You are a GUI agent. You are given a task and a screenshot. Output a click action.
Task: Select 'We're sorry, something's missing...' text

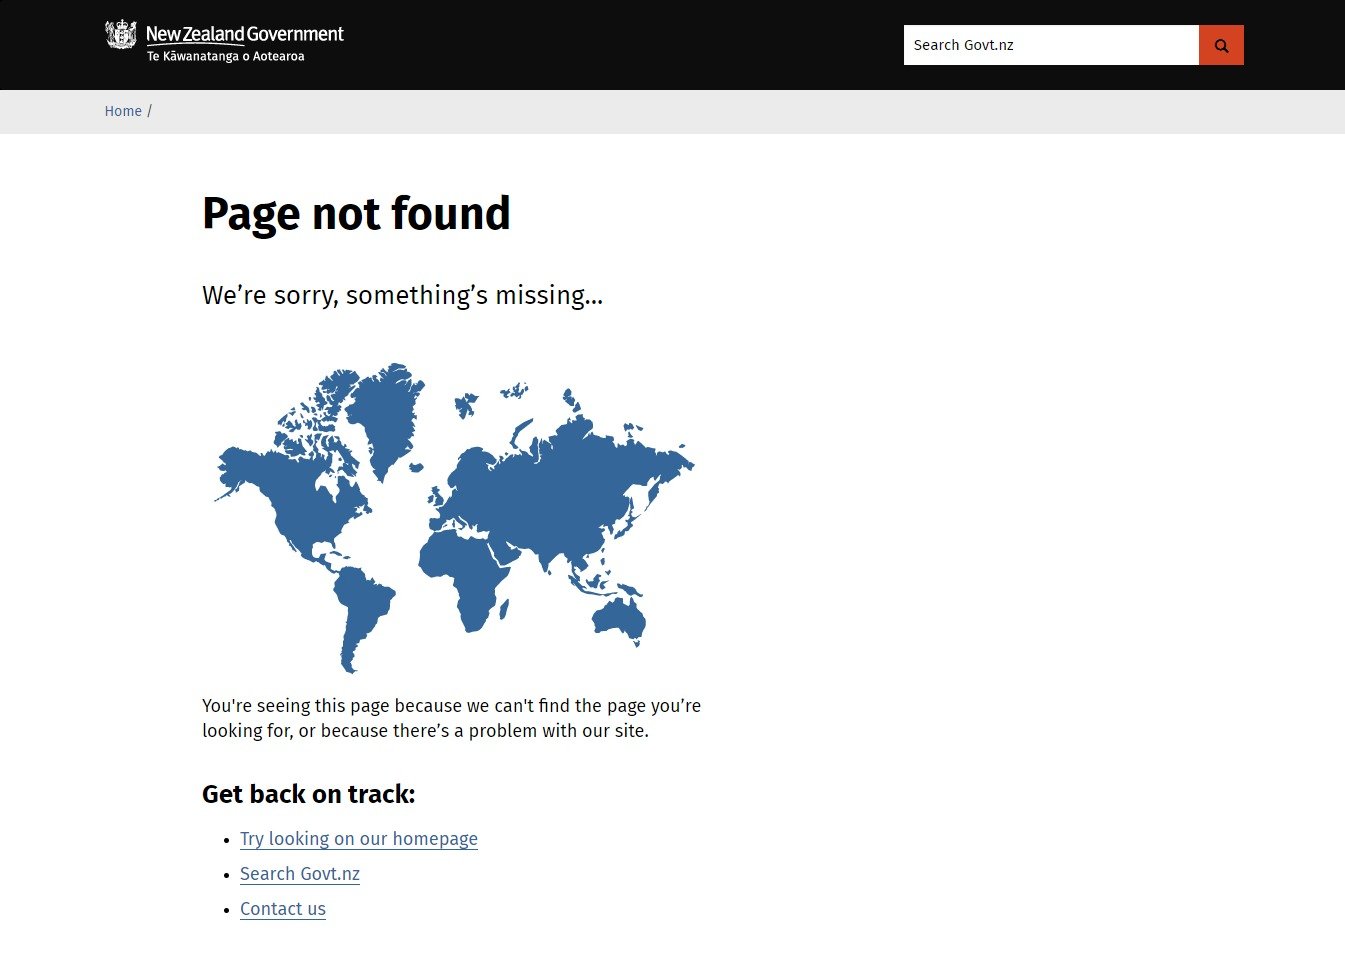click(x=402, y=295)
